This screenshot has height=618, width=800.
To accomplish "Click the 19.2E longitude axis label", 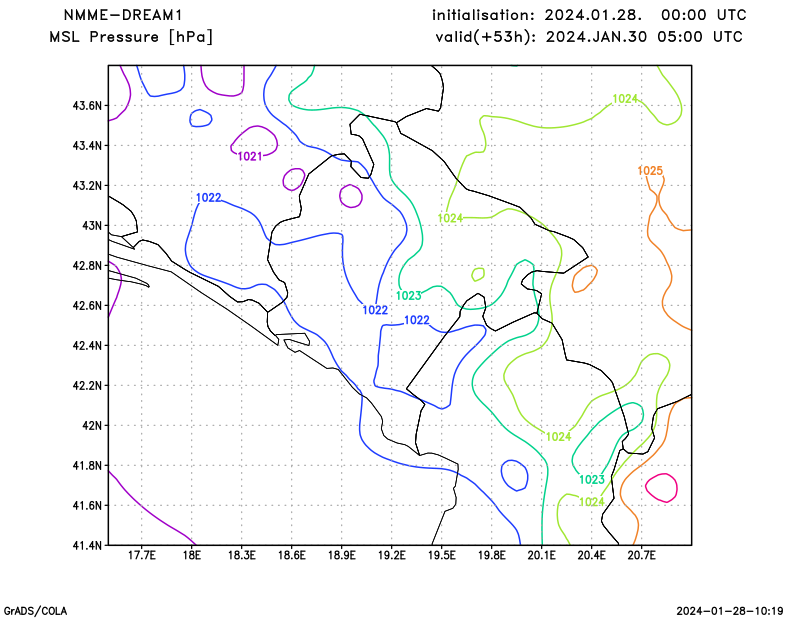I will [391, 555].
